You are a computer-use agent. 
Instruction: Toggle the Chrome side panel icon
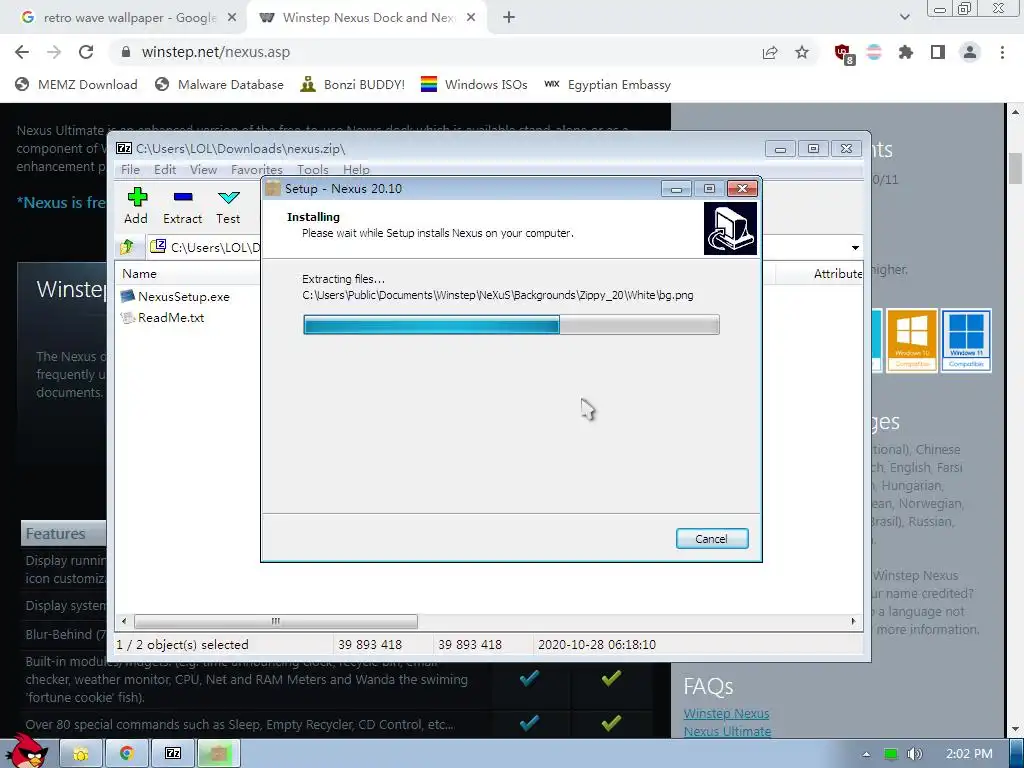point(938,52)
